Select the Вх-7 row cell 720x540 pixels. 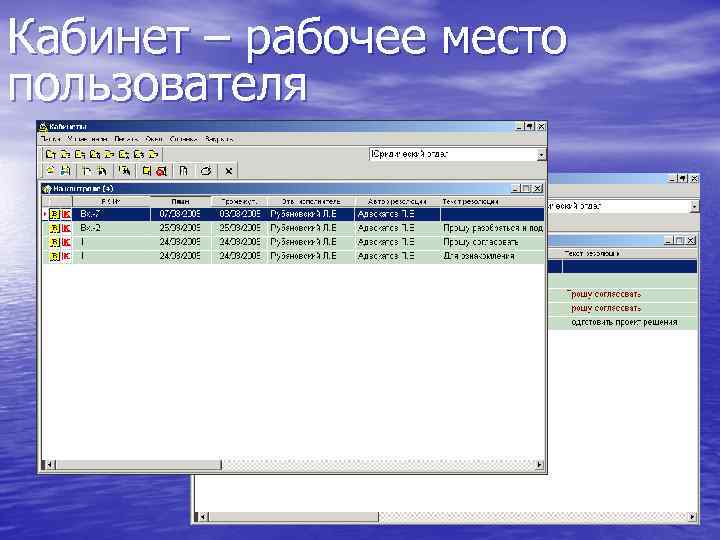112,214
